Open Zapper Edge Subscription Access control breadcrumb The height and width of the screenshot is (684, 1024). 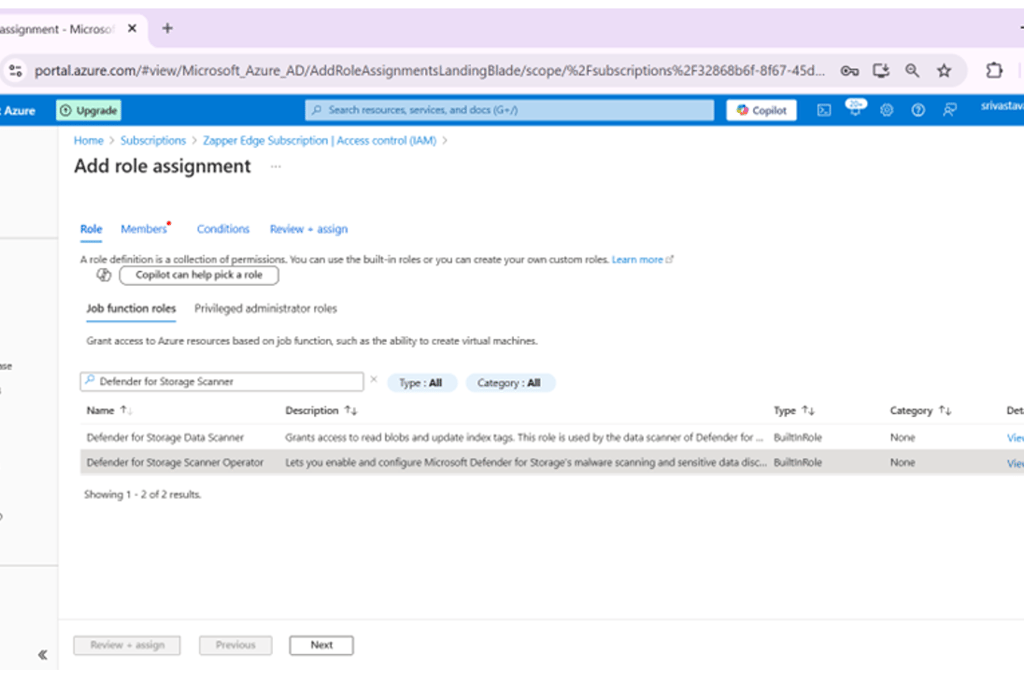(x=319, y=140)
